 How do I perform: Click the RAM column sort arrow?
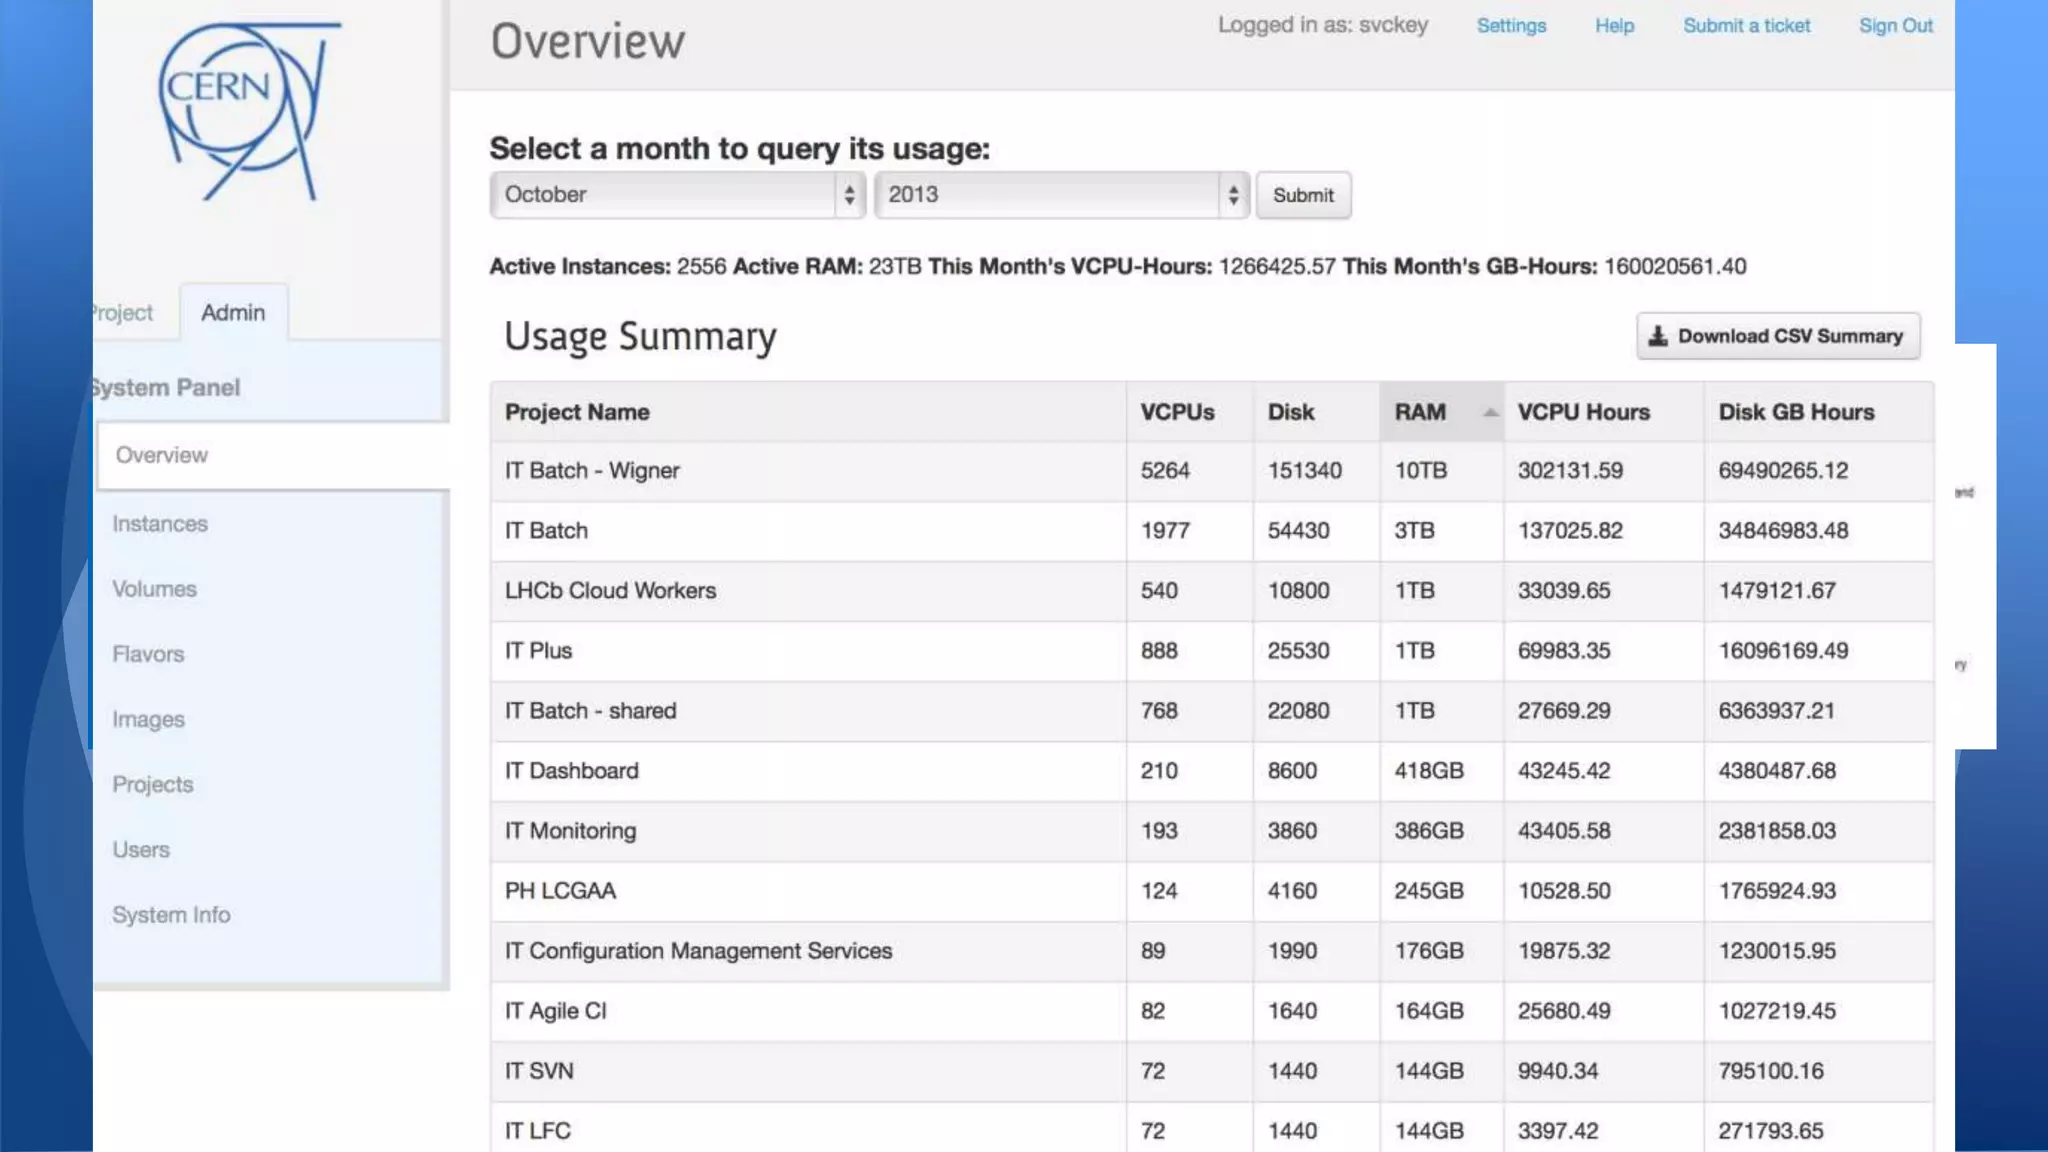pos(1490,412)
